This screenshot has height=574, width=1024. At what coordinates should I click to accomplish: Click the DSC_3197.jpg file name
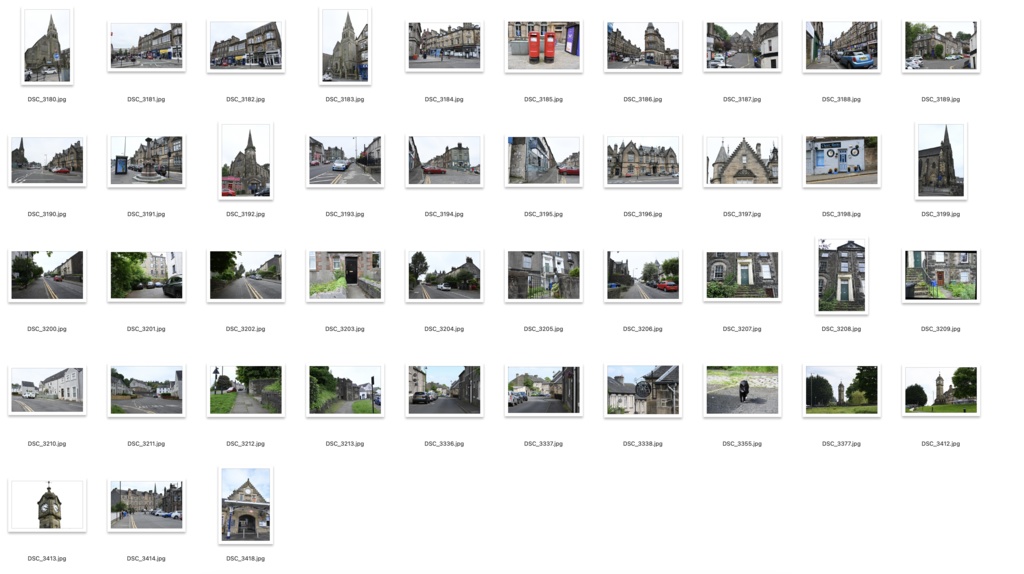[742, 214]
